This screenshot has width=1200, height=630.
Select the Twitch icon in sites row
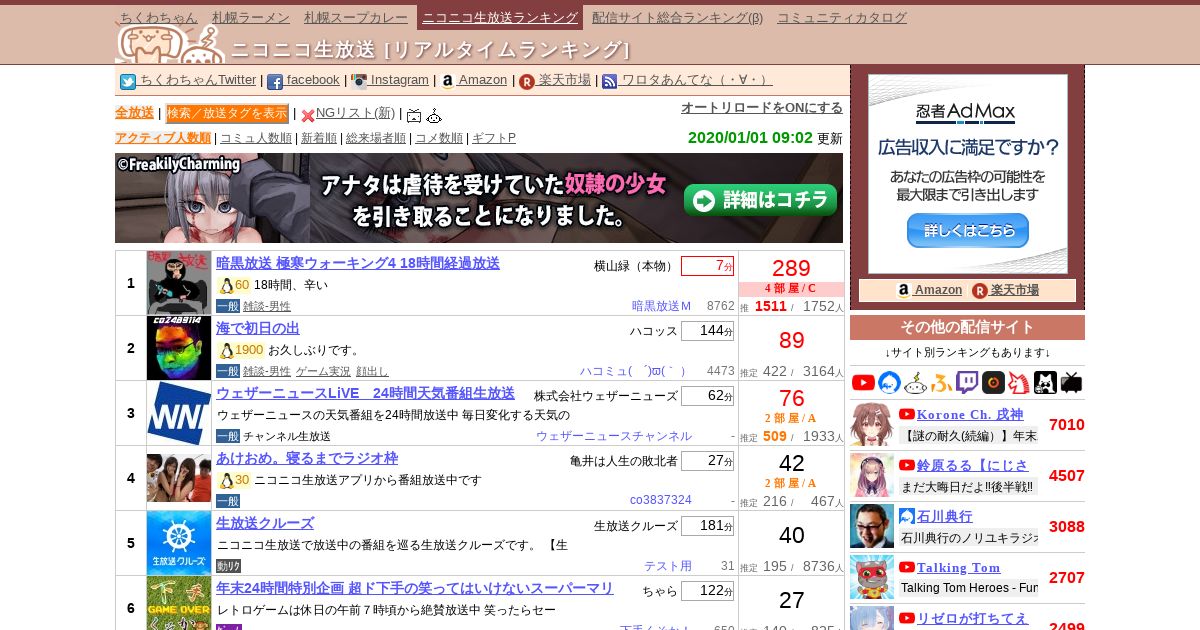(x=967, y=382)
